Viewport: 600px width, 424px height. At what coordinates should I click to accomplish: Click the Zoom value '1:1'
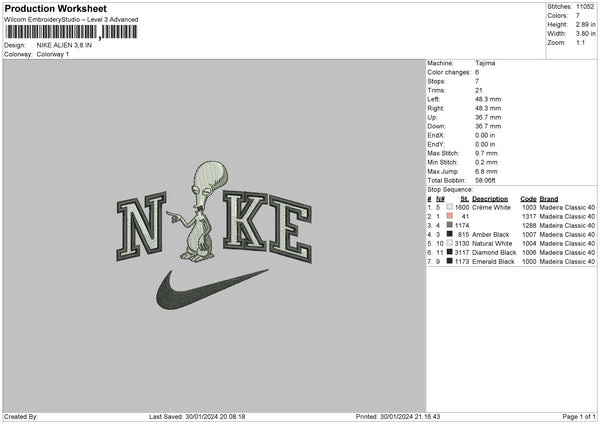tap(580, 42)
